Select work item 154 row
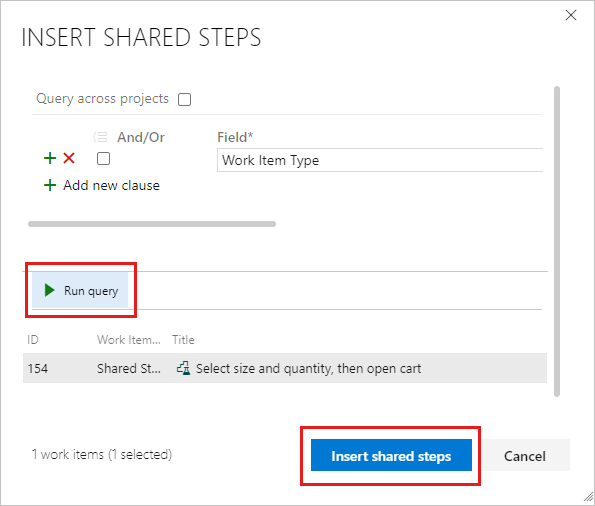Screen dimensions: 595x506 tap(285, 368)
